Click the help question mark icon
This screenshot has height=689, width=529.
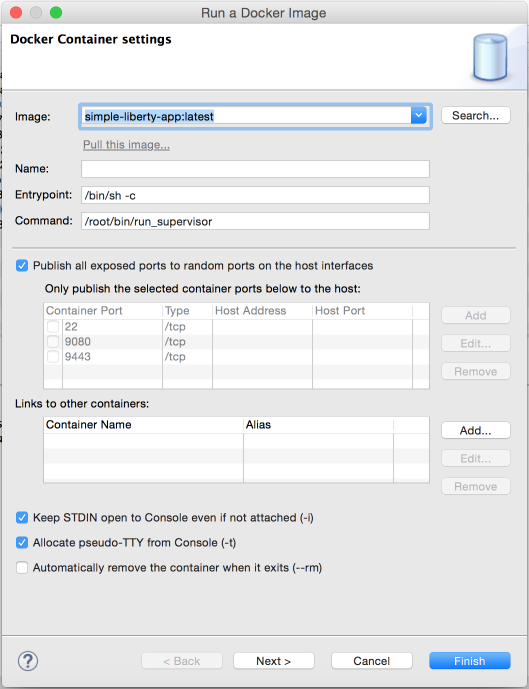[x=28, y=660]
